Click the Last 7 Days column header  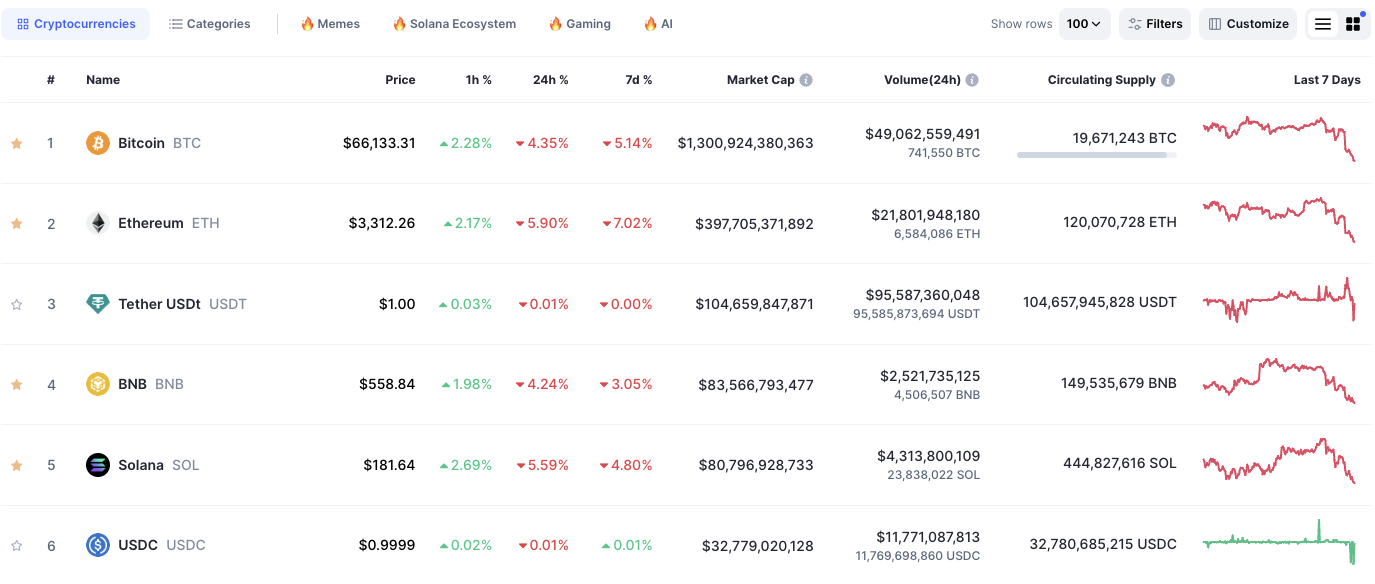pyautogui.click(x=1327, y=80)
